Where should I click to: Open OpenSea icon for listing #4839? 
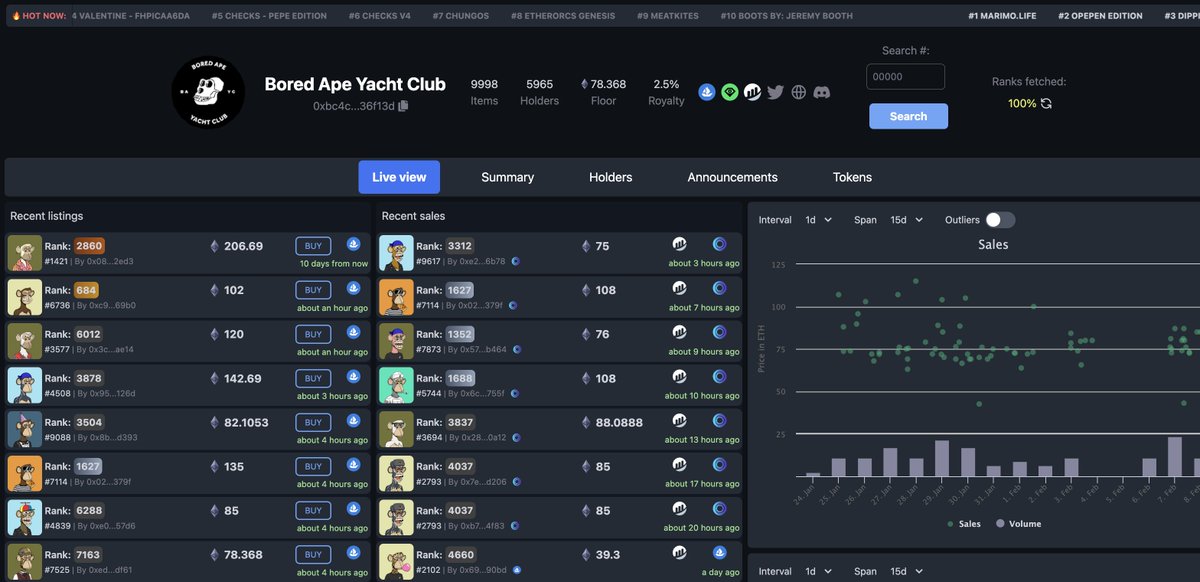353,508
